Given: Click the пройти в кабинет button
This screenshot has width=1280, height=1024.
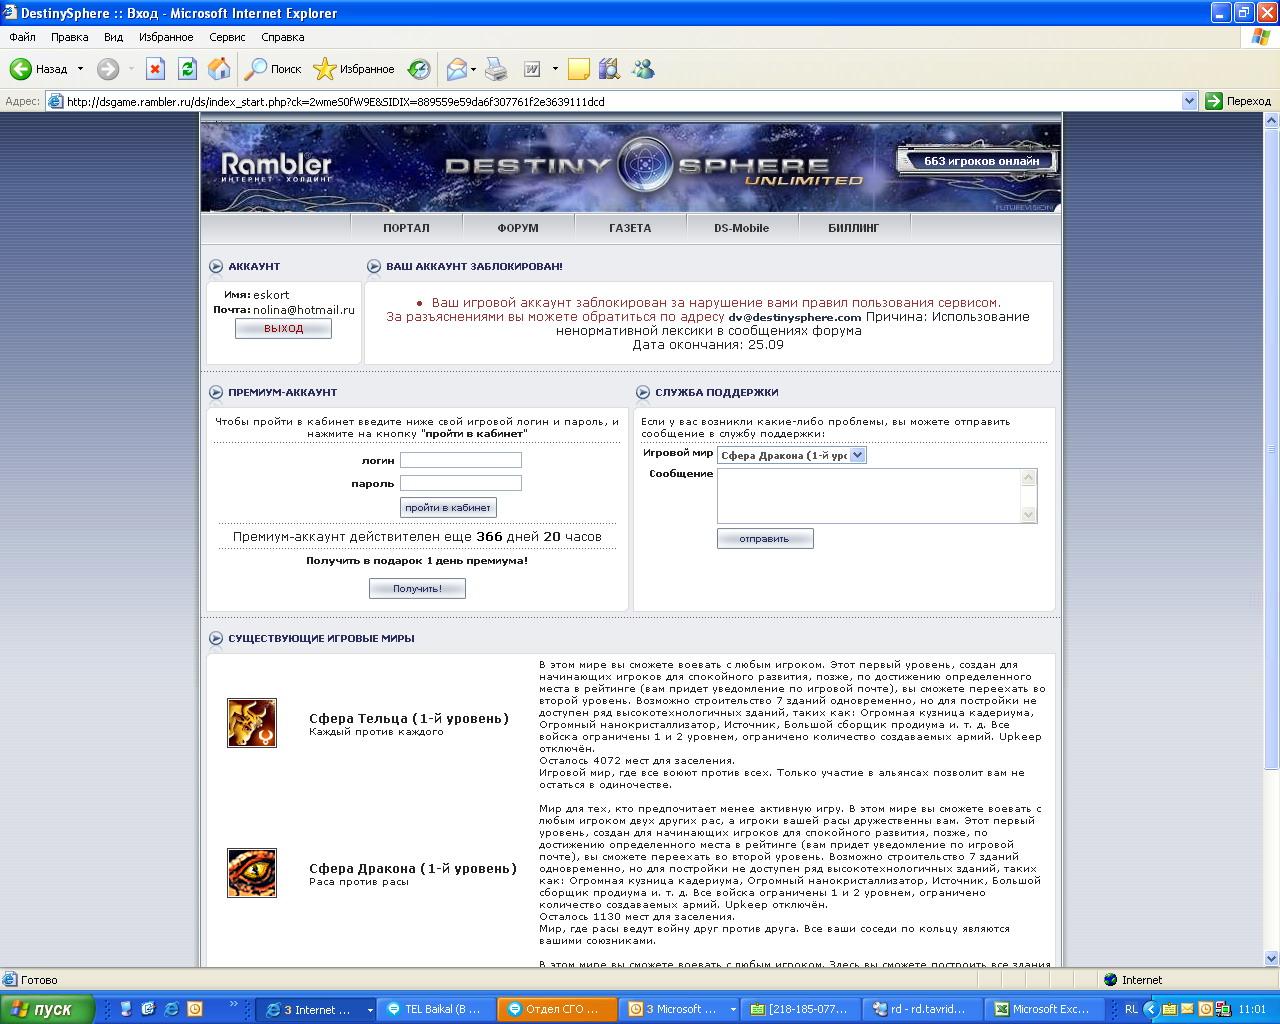Looking at the screenshot, I should click(x=448, y=507).
